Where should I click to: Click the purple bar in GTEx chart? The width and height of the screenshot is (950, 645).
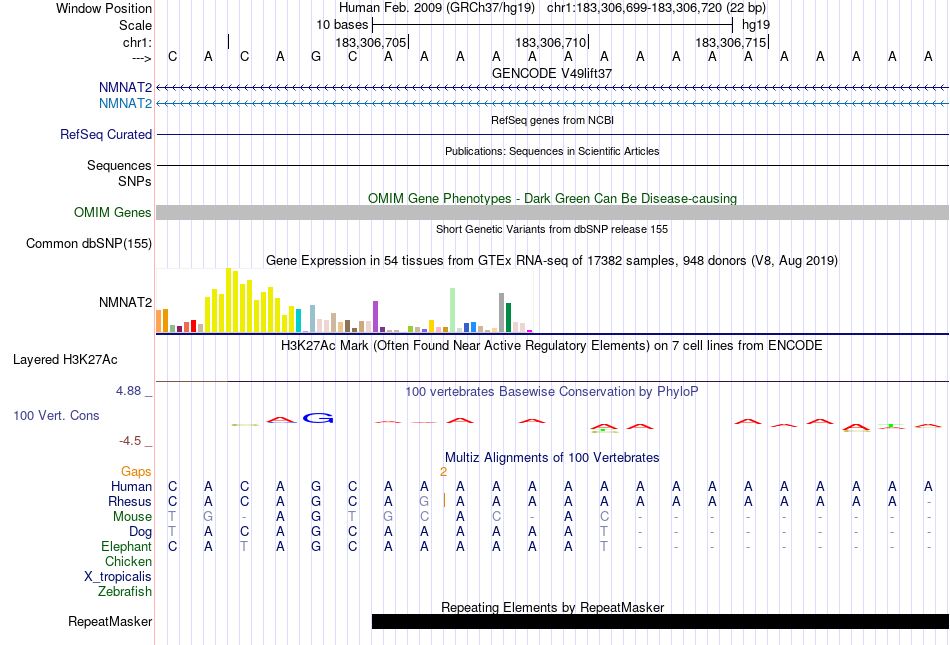tap(376, 317)
